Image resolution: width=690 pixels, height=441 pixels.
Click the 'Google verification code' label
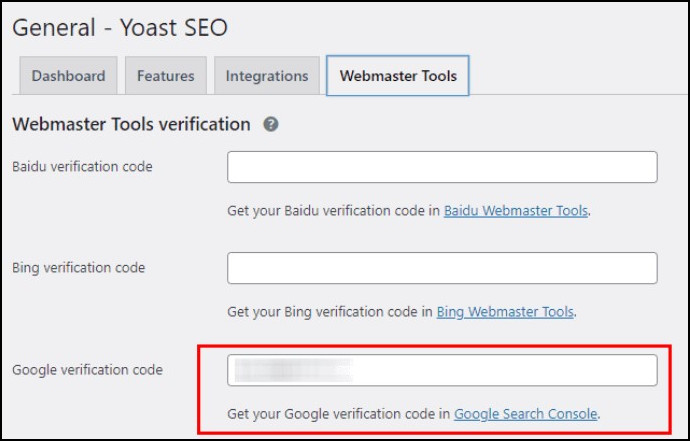click(x=87, y=370)
